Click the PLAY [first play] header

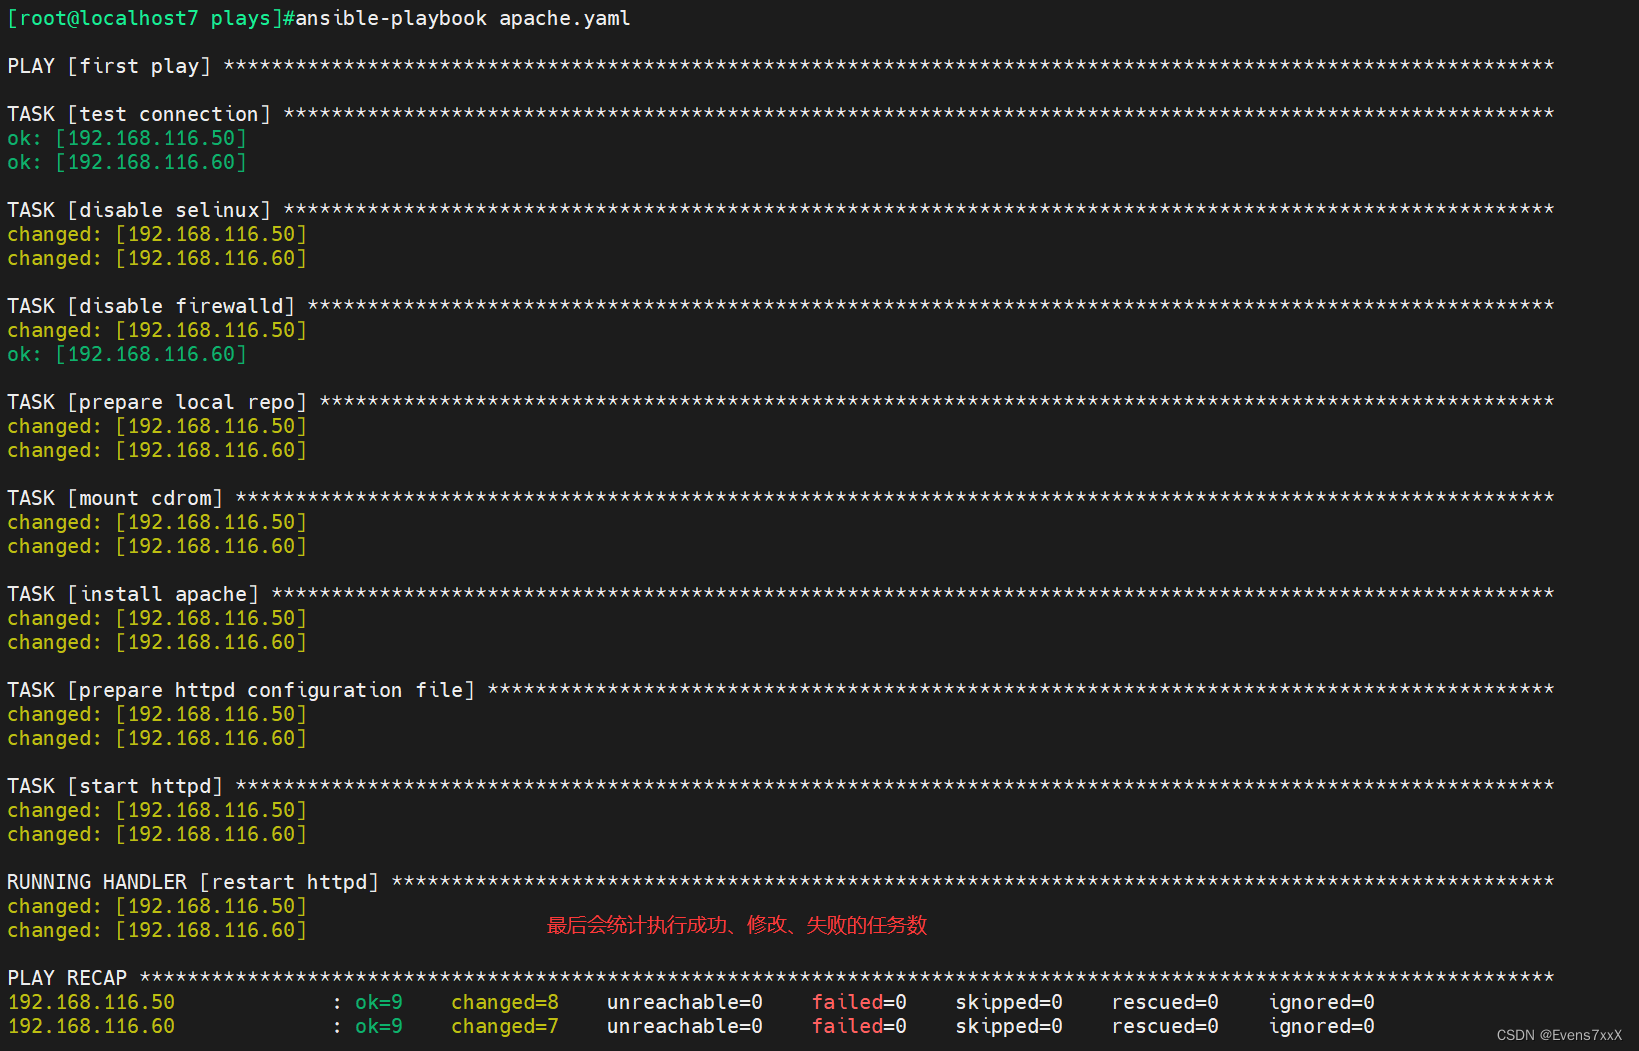click(x=109, y=66)
